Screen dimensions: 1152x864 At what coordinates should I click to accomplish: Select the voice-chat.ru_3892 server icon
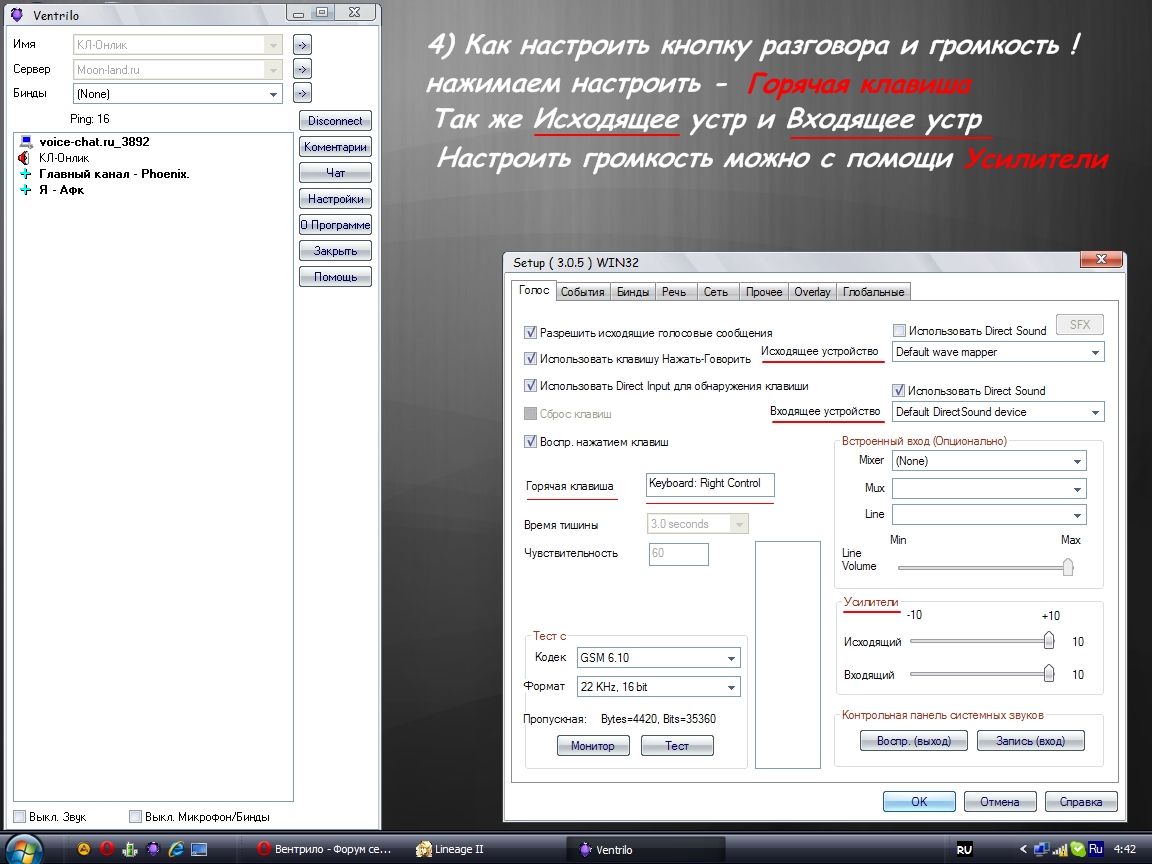pyautogui.click(x=26, y=142)
